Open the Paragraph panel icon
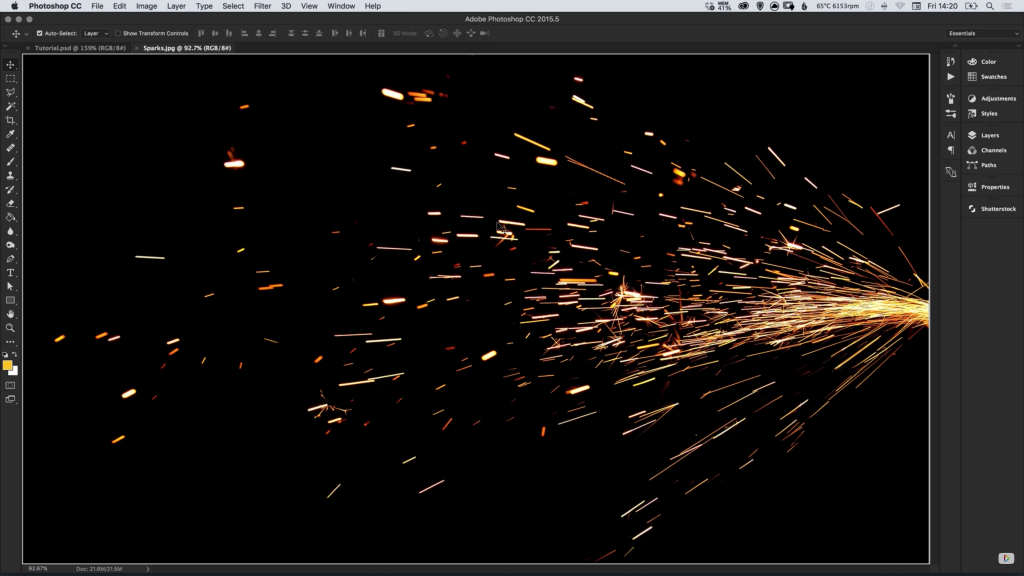1024x576 pixels. [951, 150]
